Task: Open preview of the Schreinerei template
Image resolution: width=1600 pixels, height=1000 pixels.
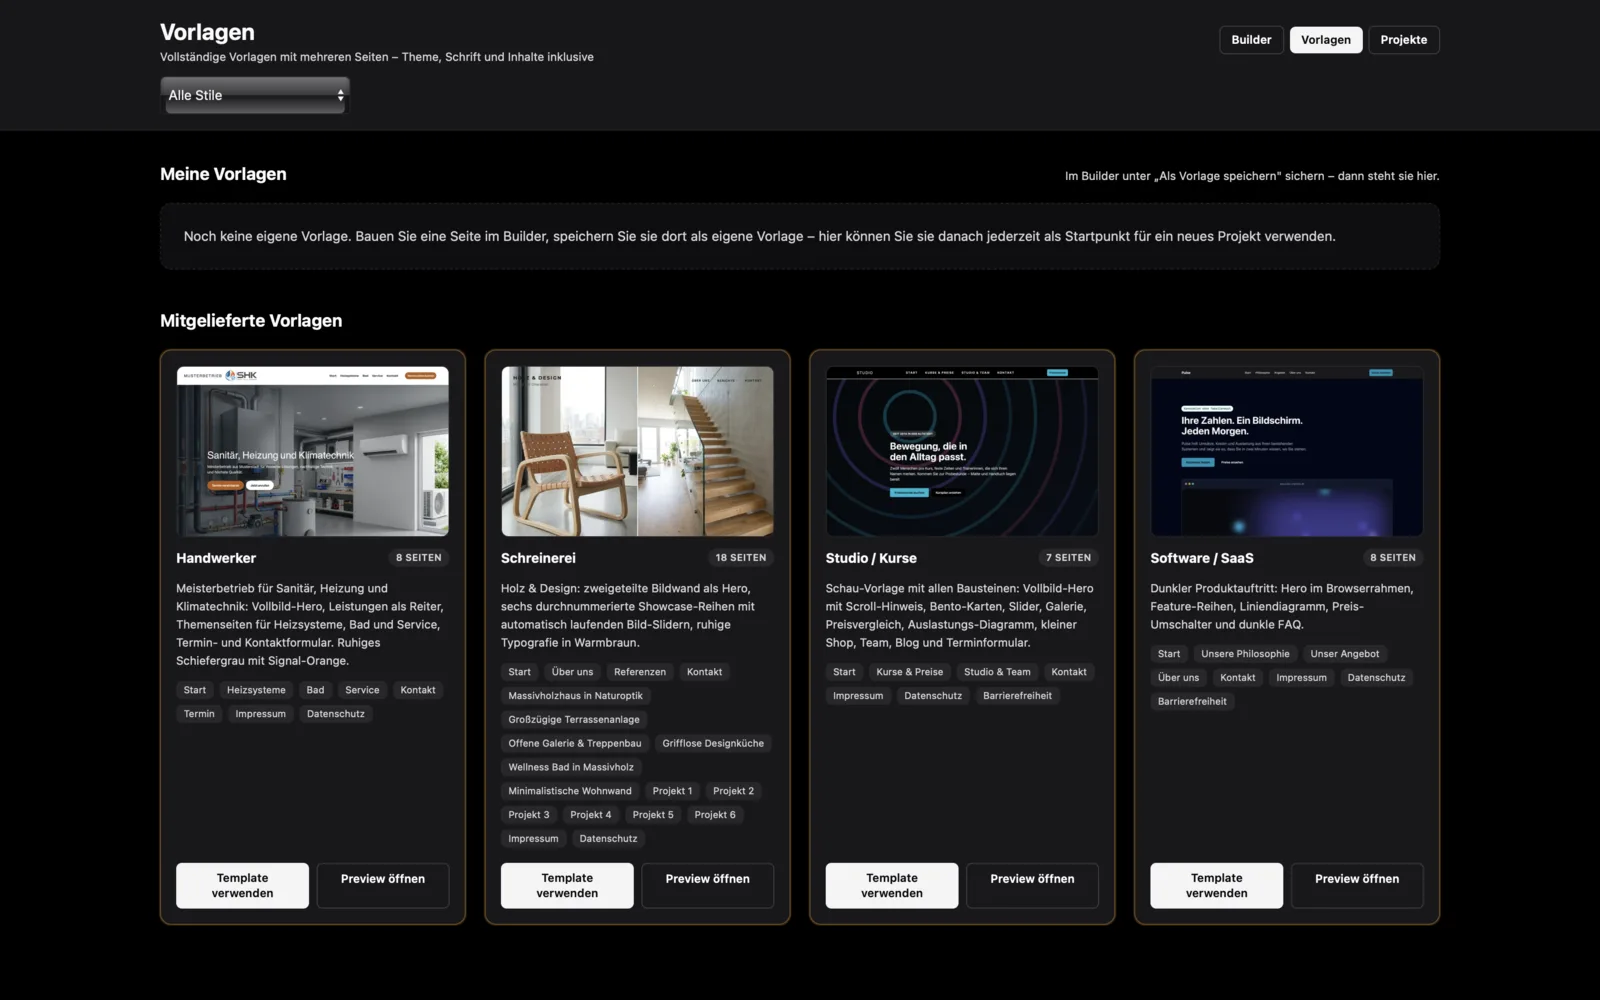Action: tap(708, 886)
